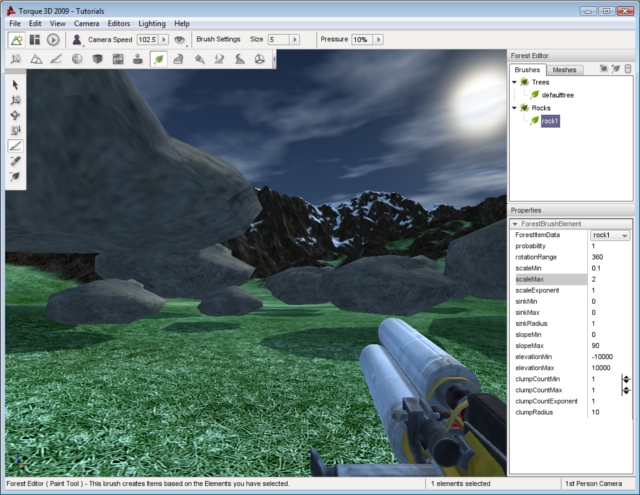Screen dimensions: 640x495
Task: Open the World Editor toolbar icon
Action: [15, 40]
